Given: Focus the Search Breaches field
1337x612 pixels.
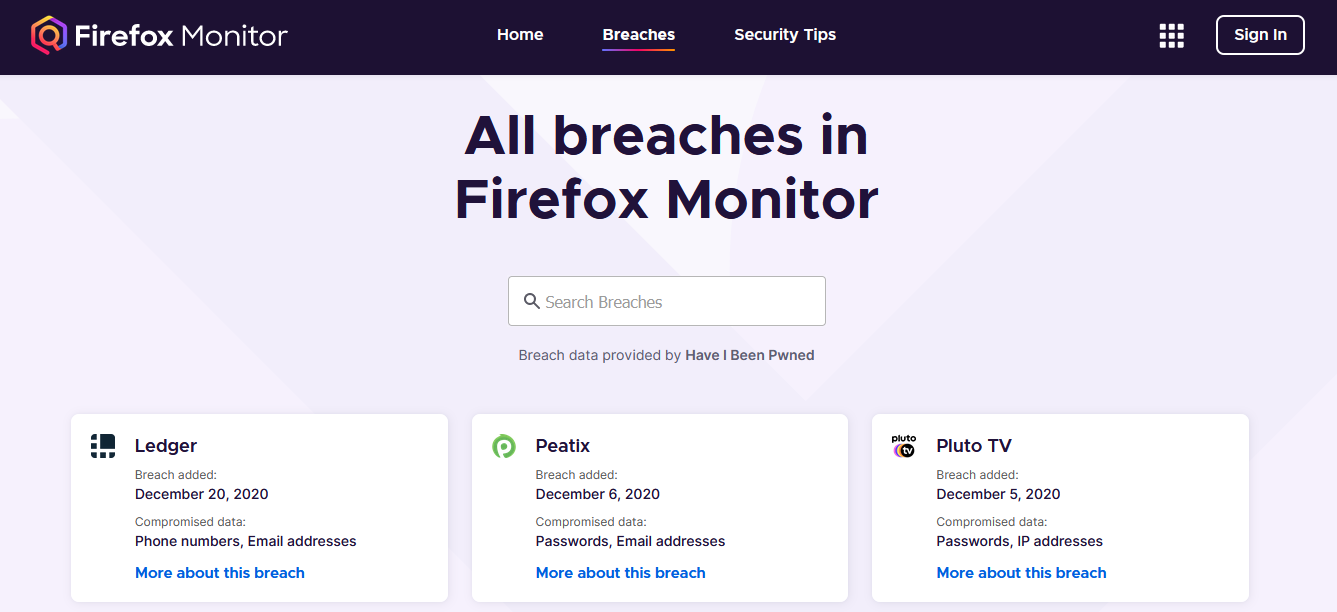Looking at the screenshot, I should pos(667,301).
